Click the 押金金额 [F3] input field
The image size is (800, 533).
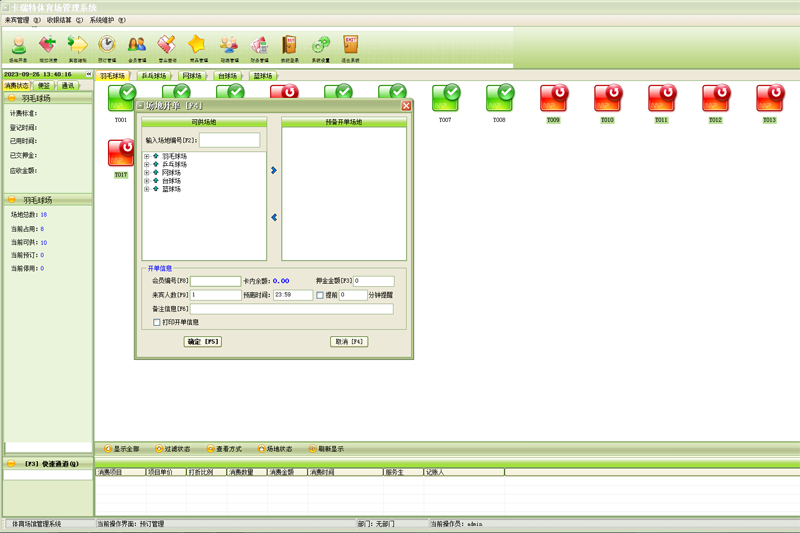(x=373, y=281)
